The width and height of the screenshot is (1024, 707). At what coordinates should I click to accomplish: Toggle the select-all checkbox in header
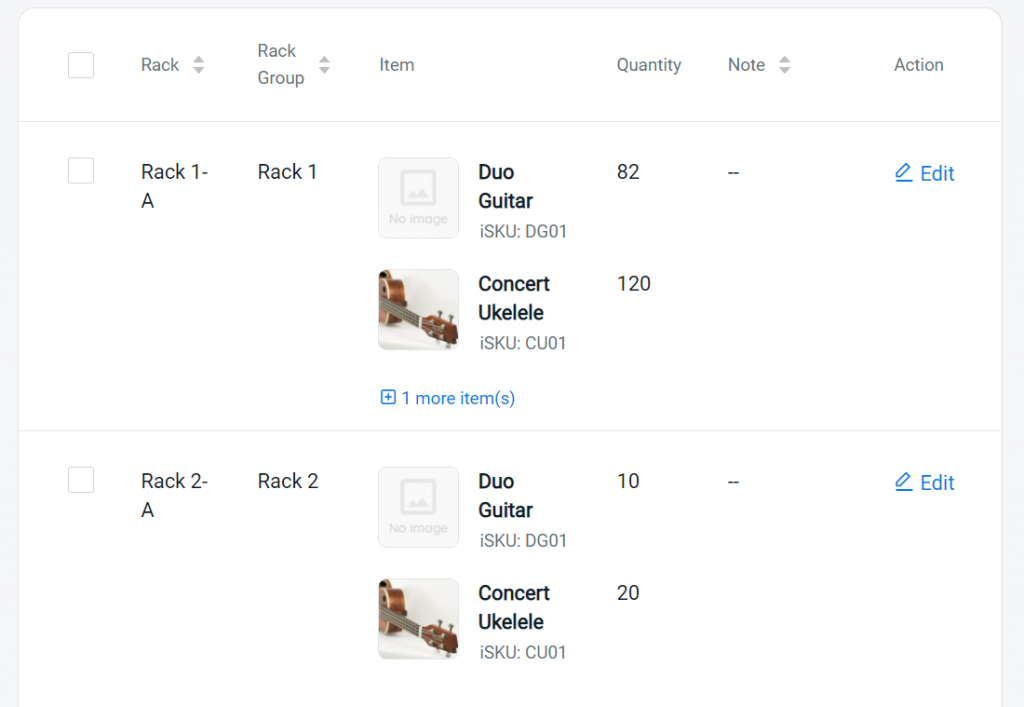81,65
